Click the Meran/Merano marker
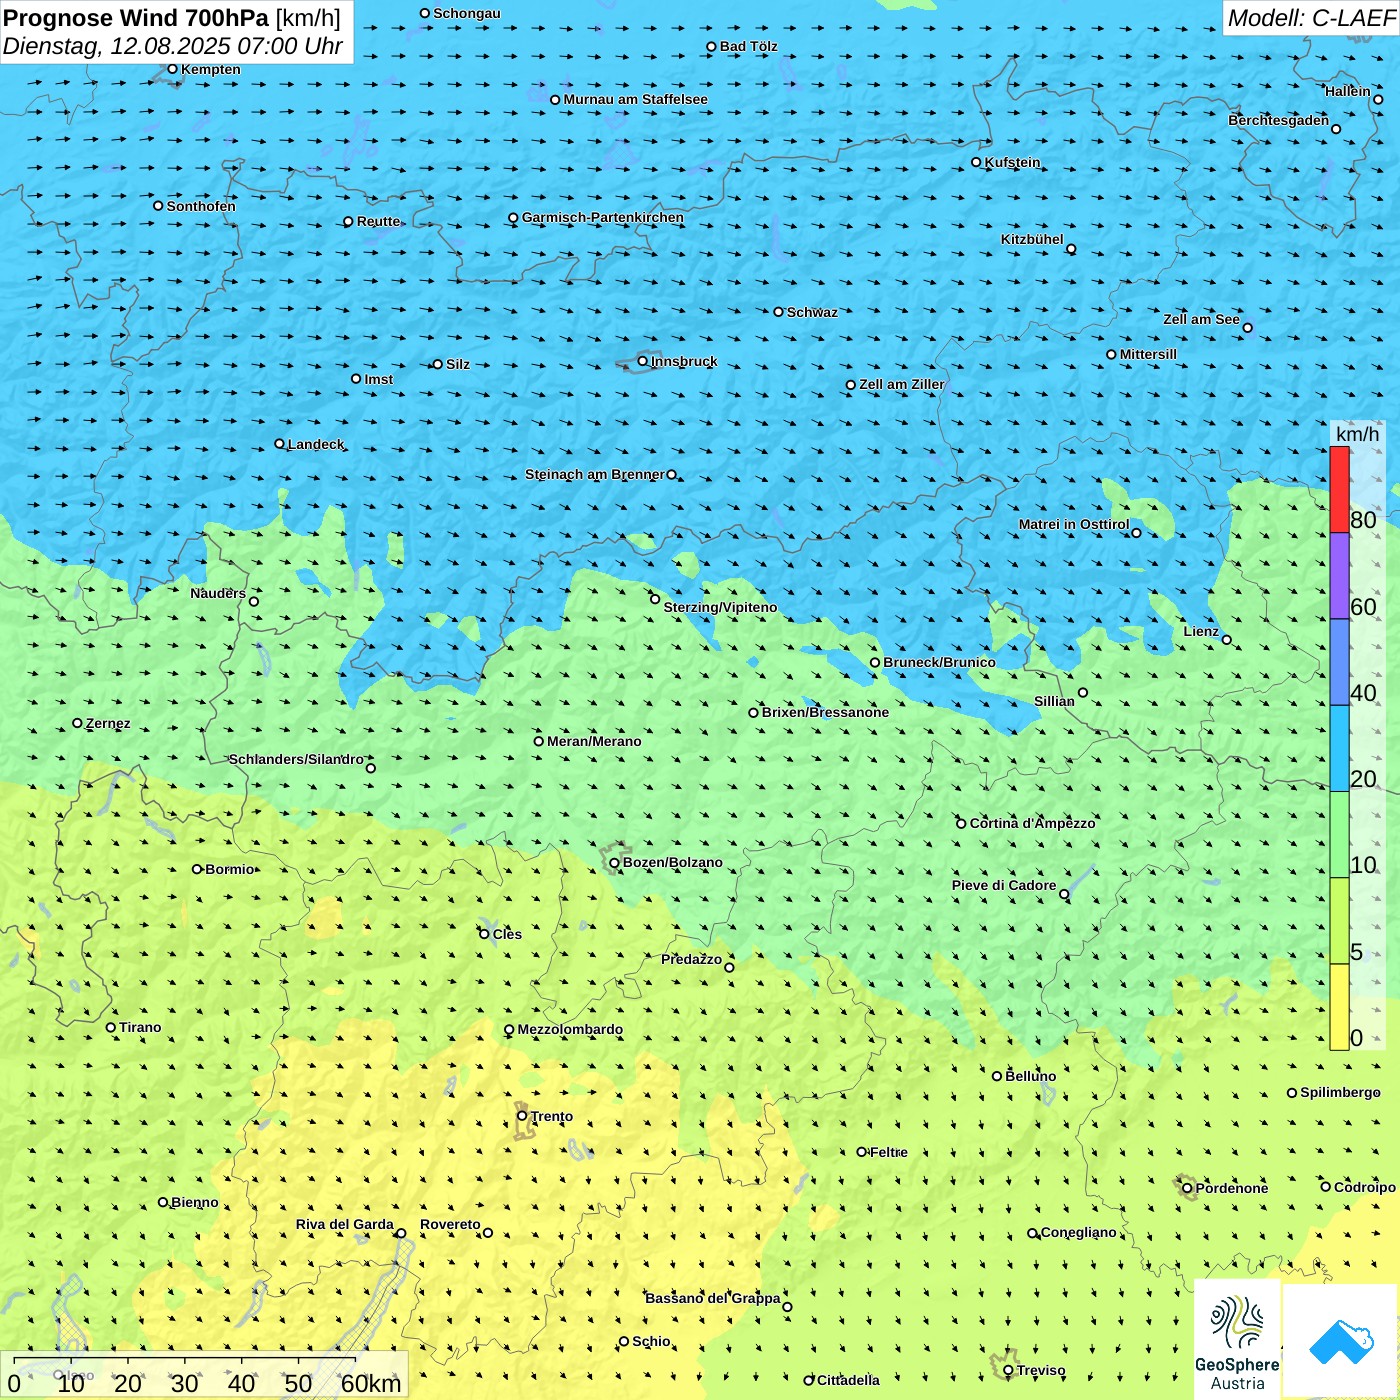The width and height of the screenshot is (1400, 1400). (538, 741)
